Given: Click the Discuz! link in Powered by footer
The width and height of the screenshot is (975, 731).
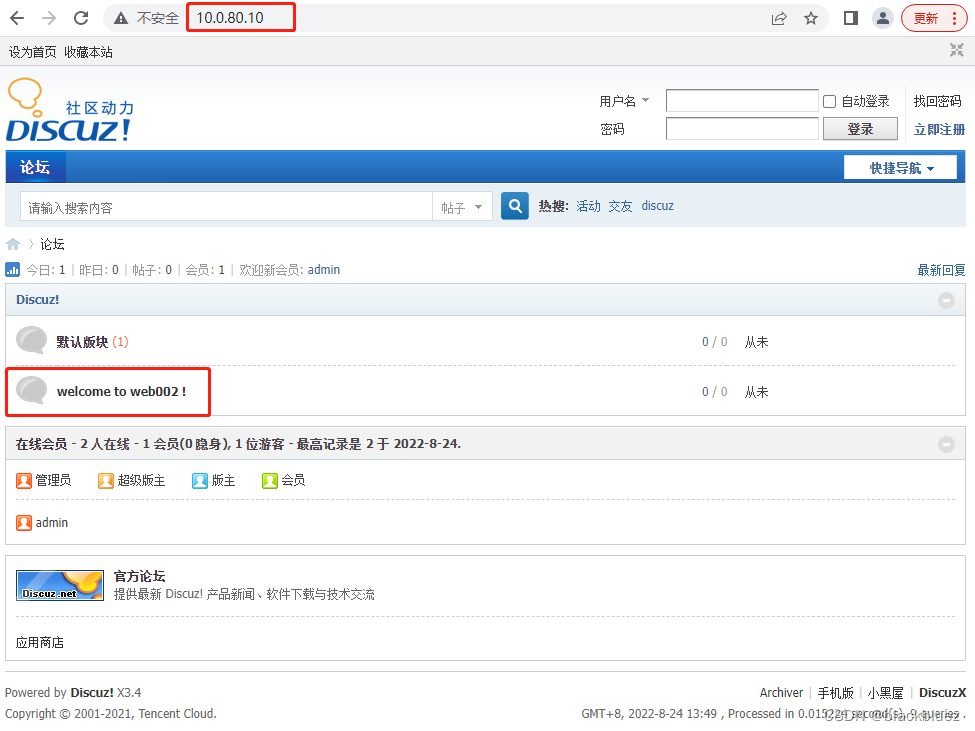Looking at the screenshot, I should (92, 692).
